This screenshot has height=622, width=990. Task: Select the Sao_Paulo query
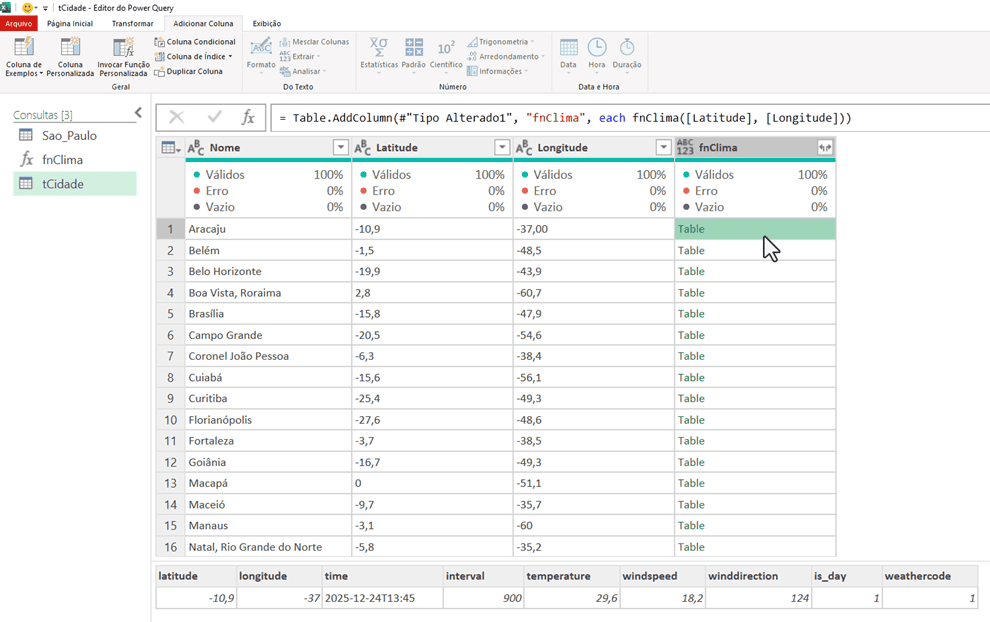[69, 136]
